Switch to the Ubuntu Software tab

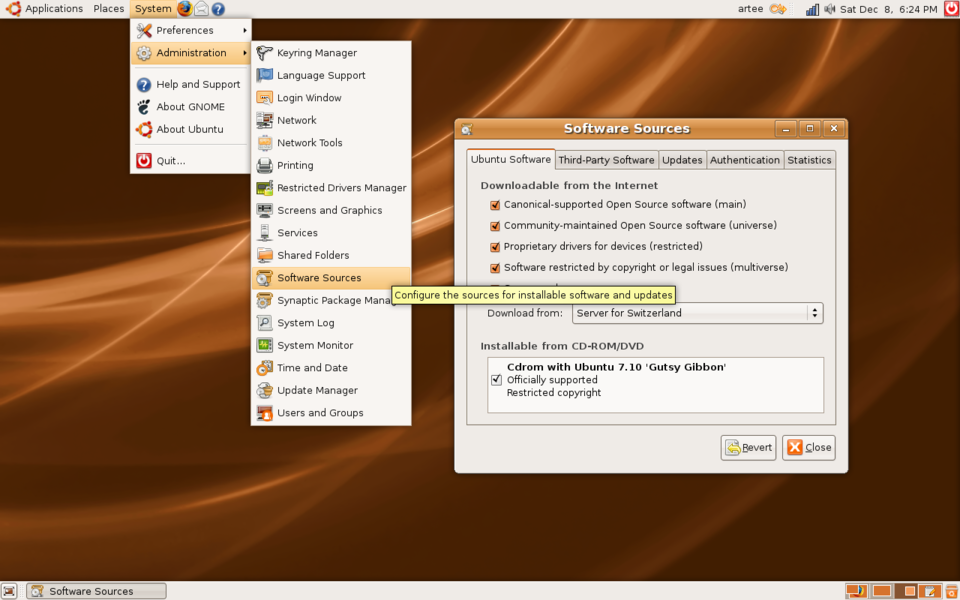point(511,159)
